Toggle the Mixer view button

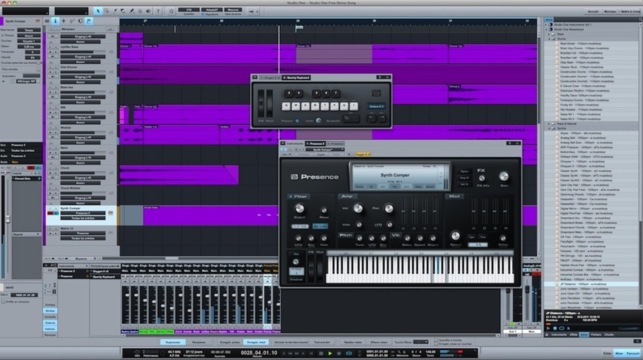click(619, 353)
